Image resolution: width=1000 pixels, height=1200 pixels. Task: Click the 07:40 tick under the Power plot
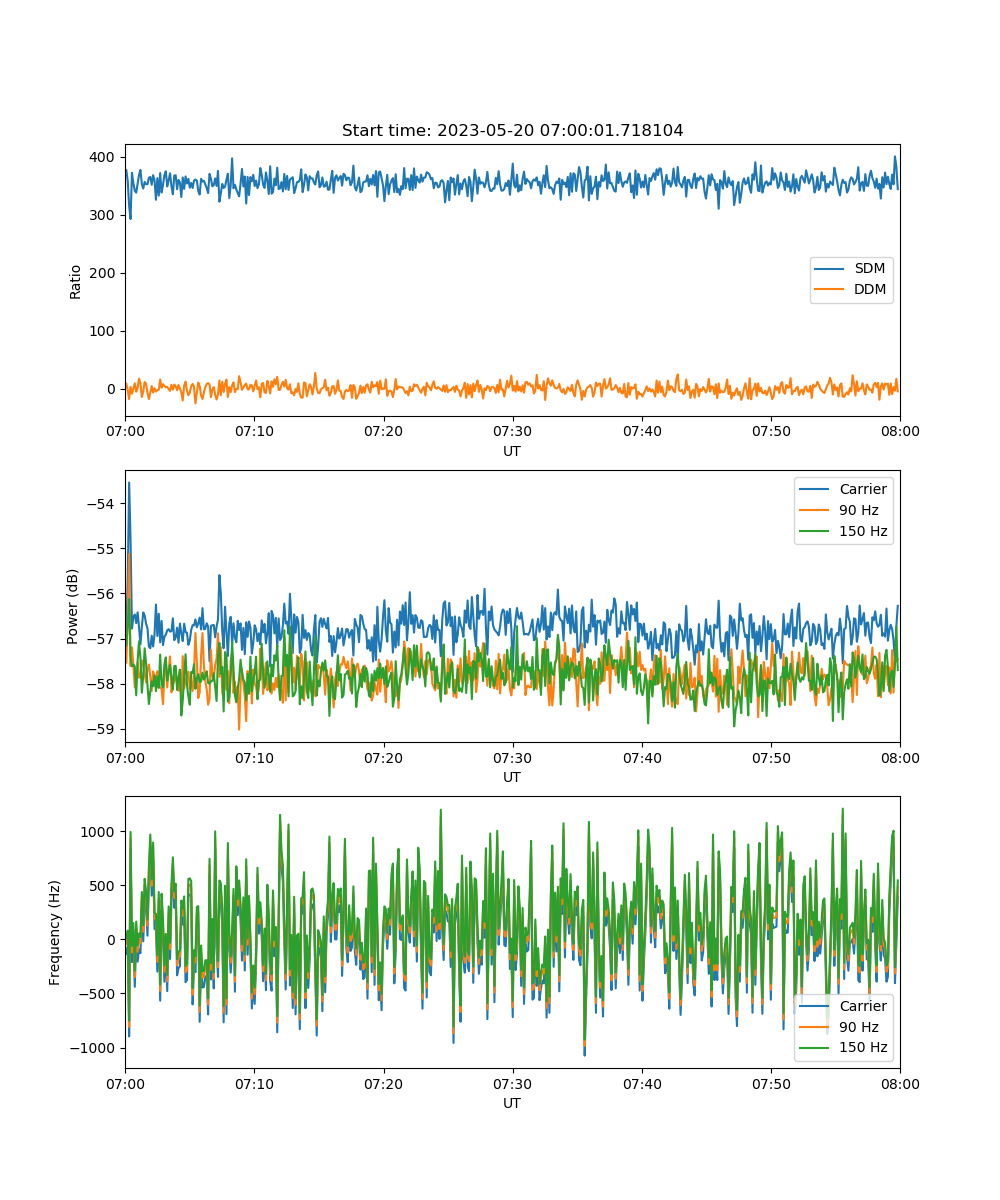(x=641, y=757)
